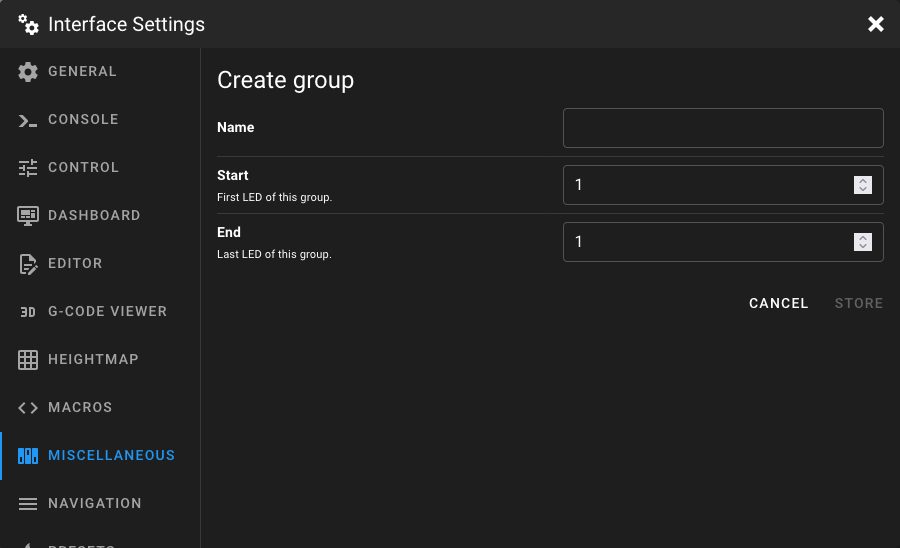The height and width of the screenshot is (548, 900).
Task: Switch to the Console tab
Action: [x=101, y=119]
